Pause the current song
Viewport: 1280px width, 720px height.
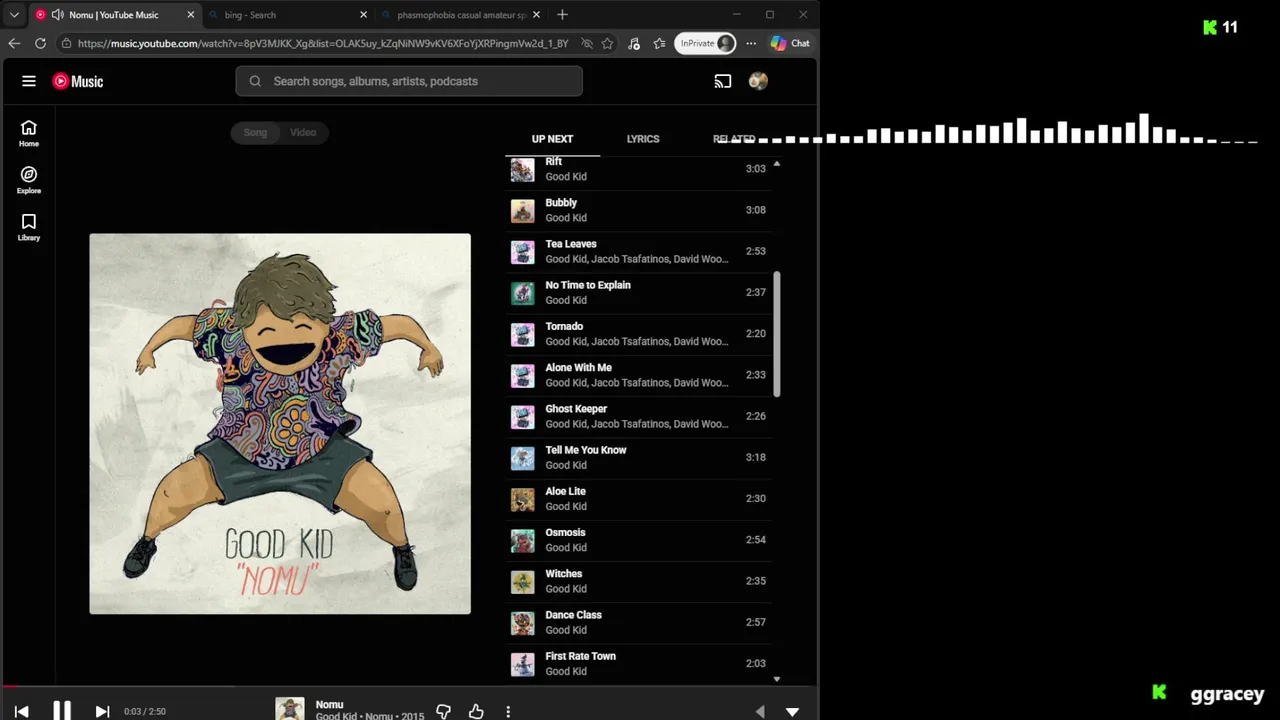point(62,711)
